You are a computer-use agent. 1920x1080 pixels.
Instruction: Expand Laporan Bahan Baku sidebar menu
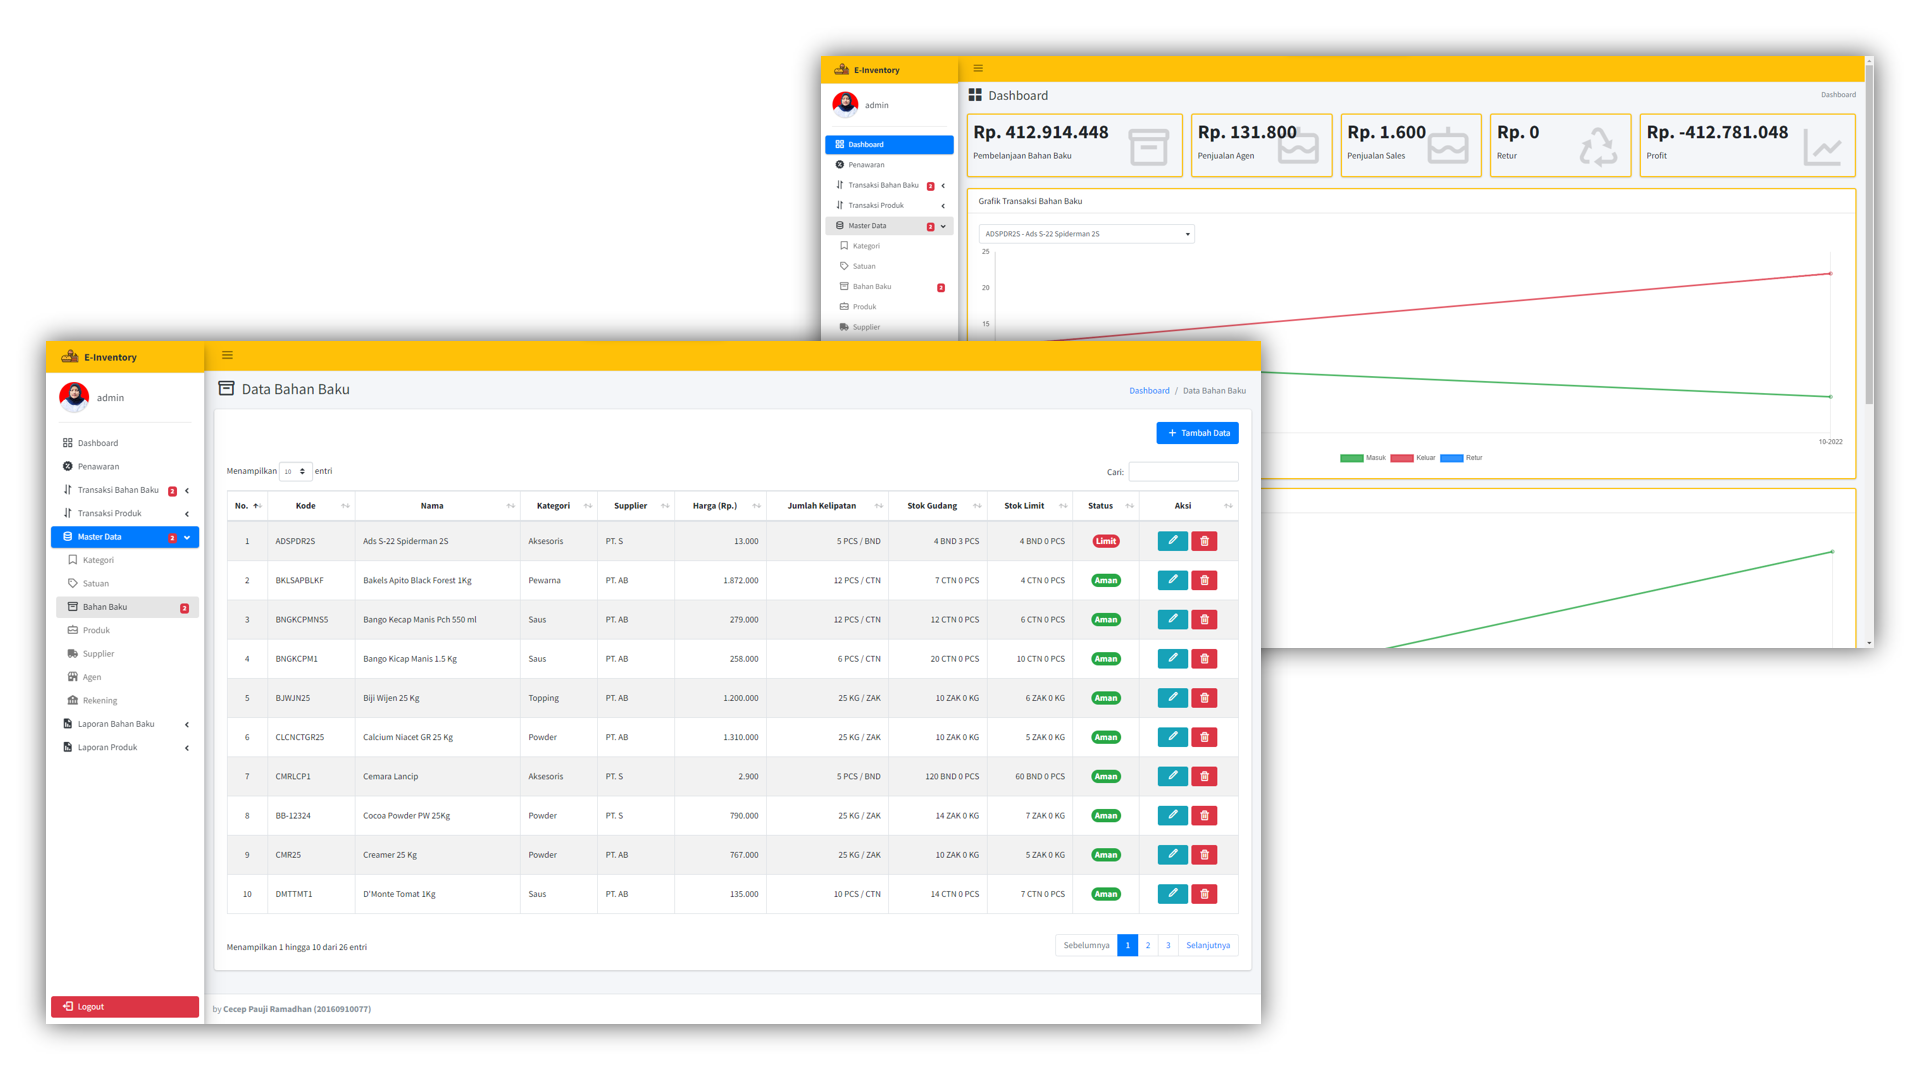(116, 724)
